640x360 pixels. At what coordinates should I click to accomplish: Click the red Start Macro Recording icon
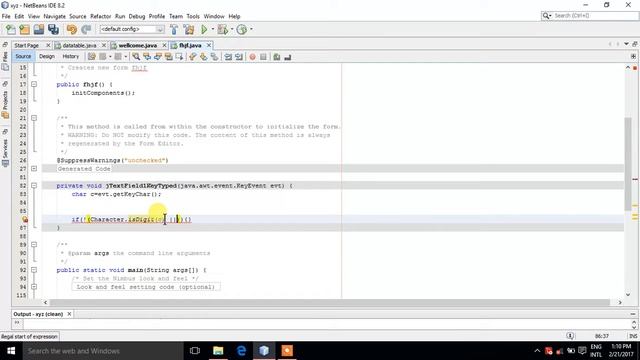pyautogui.click(x=253, y=57)
